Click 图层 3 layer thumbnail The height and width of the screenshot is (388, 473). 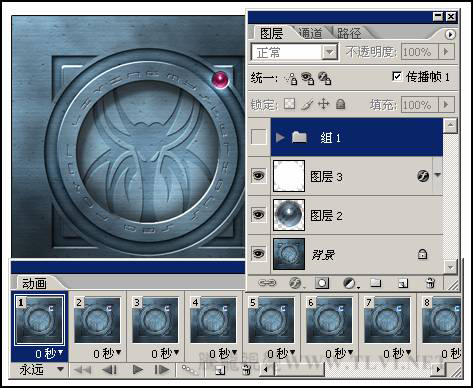(x=289, y=176)
